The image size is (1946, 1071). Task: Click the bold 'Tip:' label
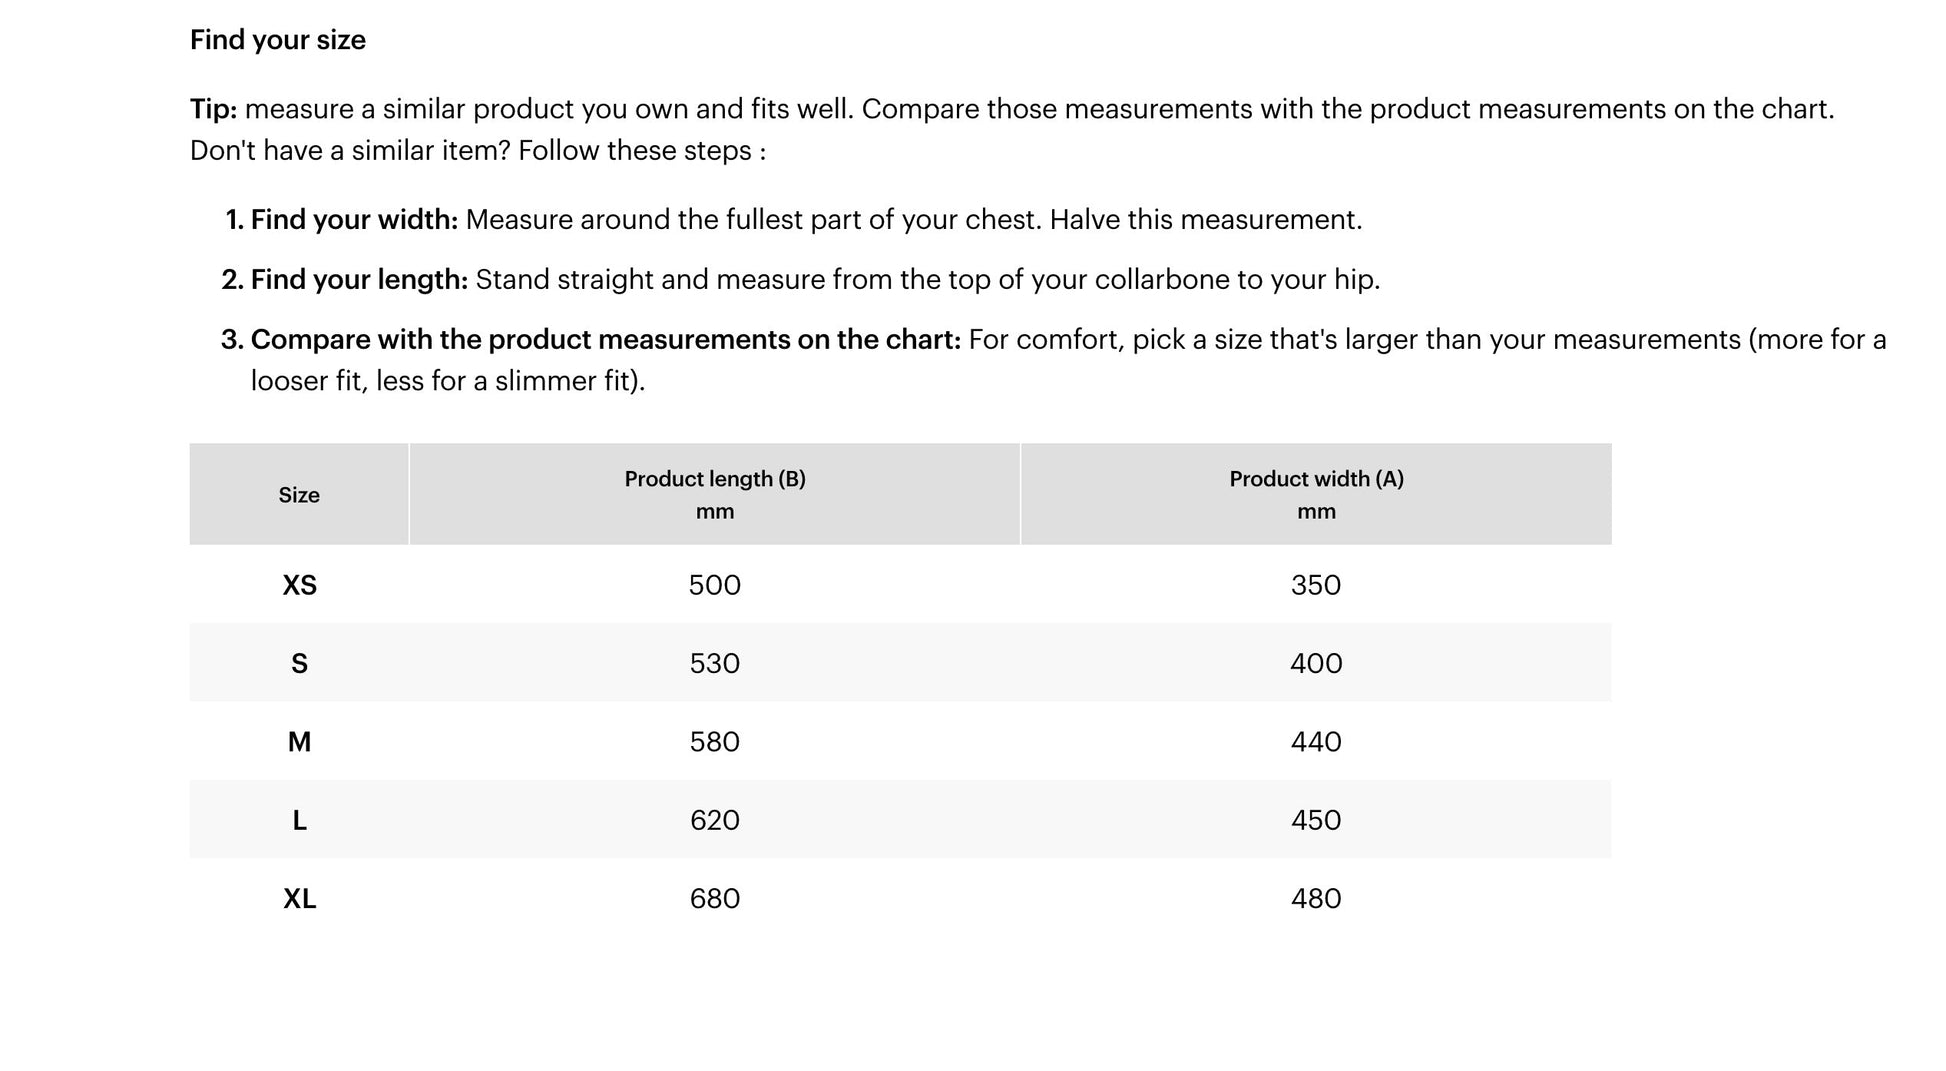click(x=214, y=109)
